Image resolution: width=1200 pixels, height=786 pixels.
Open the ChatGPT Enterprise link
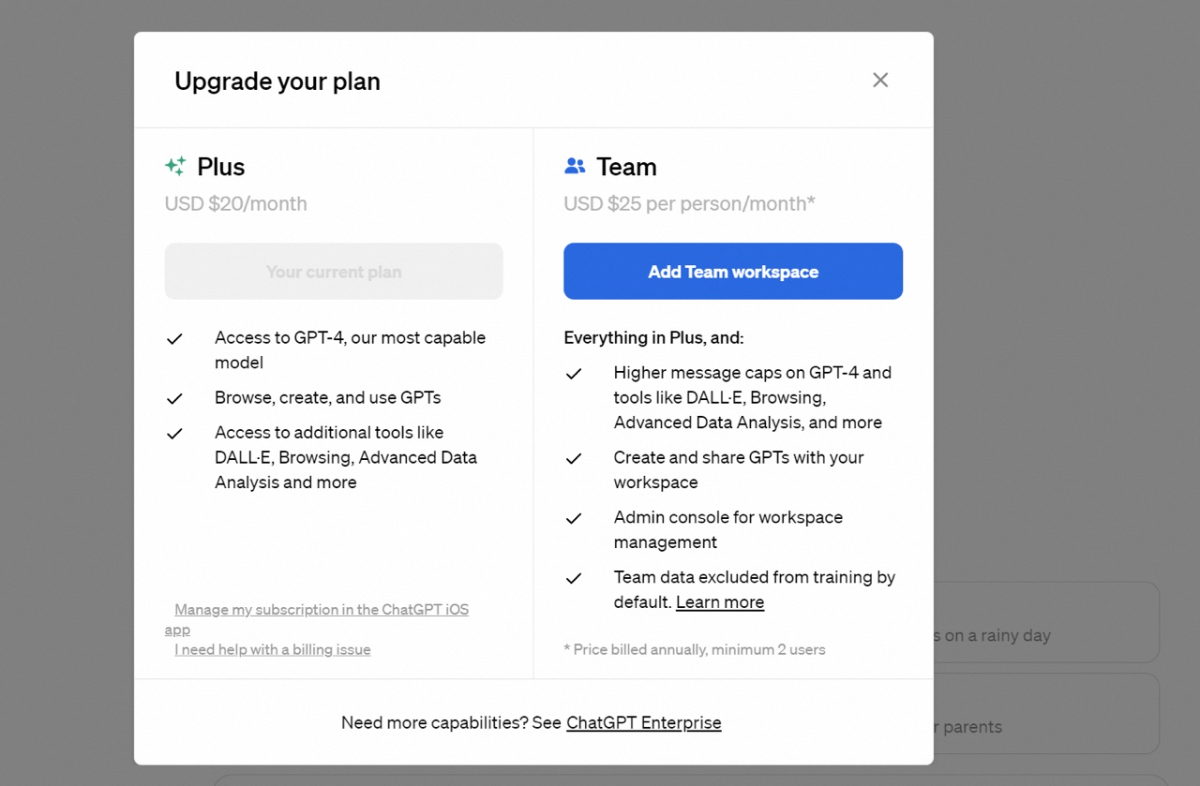[x=644, y=723]
